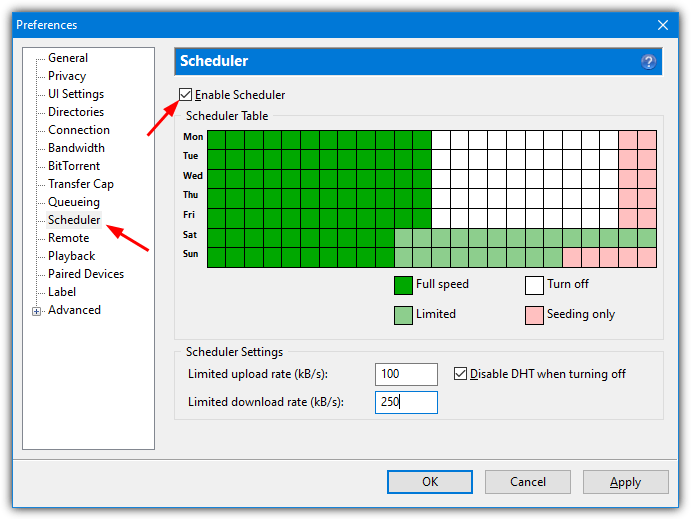Click the Full speed legend swatch
The height and width of the screenshot is (519, 691).
pyautogui.click(x=403, y=285)
